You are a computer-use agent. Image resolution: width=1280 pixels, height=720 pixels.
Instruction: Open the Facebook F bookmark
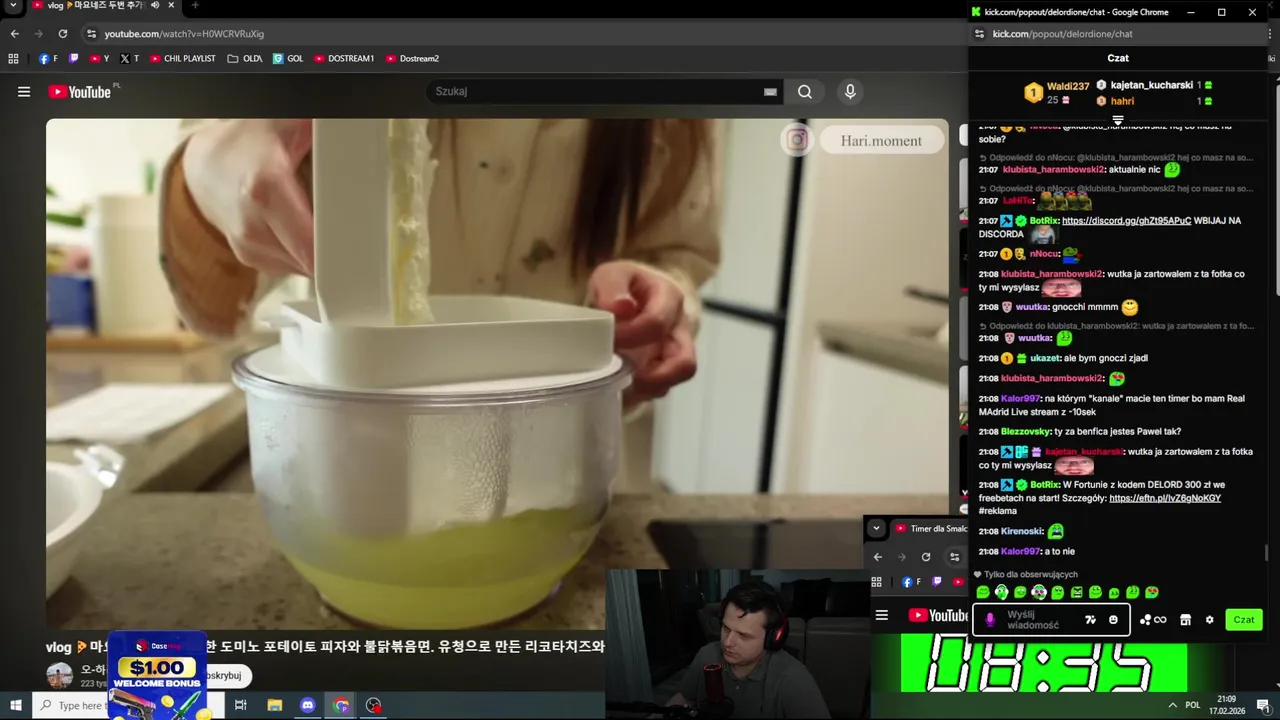47,59
